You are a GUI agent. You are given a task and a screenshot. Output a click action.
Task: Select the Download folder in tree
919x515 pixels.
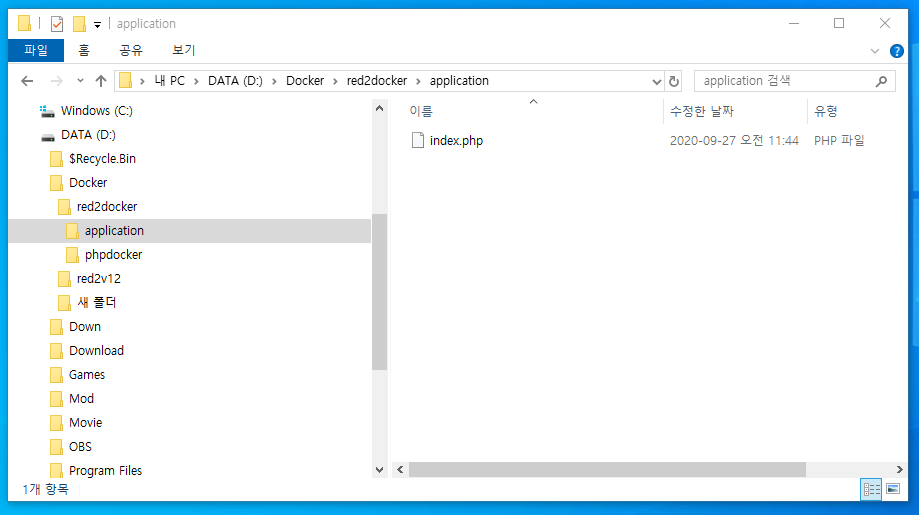click(x=96, y=351)
